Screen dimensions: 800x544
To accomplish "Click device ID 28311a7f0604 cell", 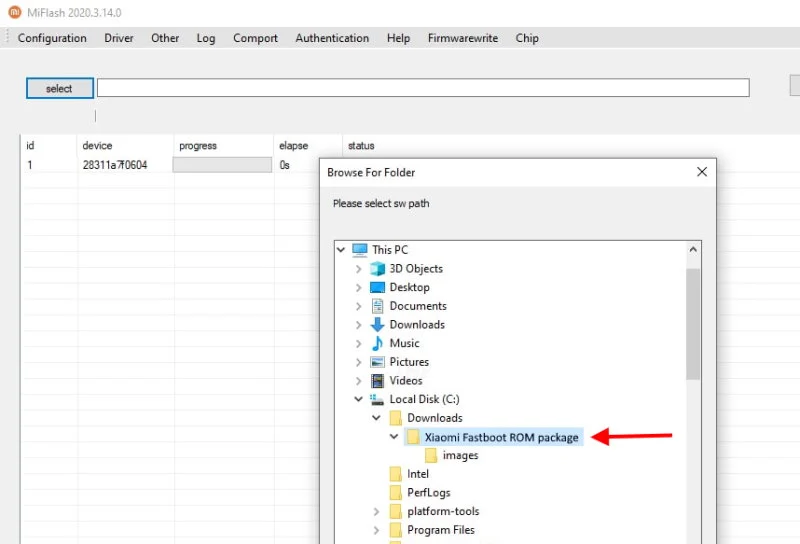I will 115,165.
